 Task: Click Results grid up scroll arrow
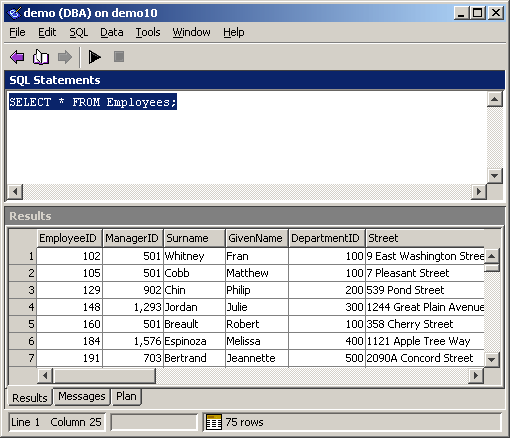(492, 256)
